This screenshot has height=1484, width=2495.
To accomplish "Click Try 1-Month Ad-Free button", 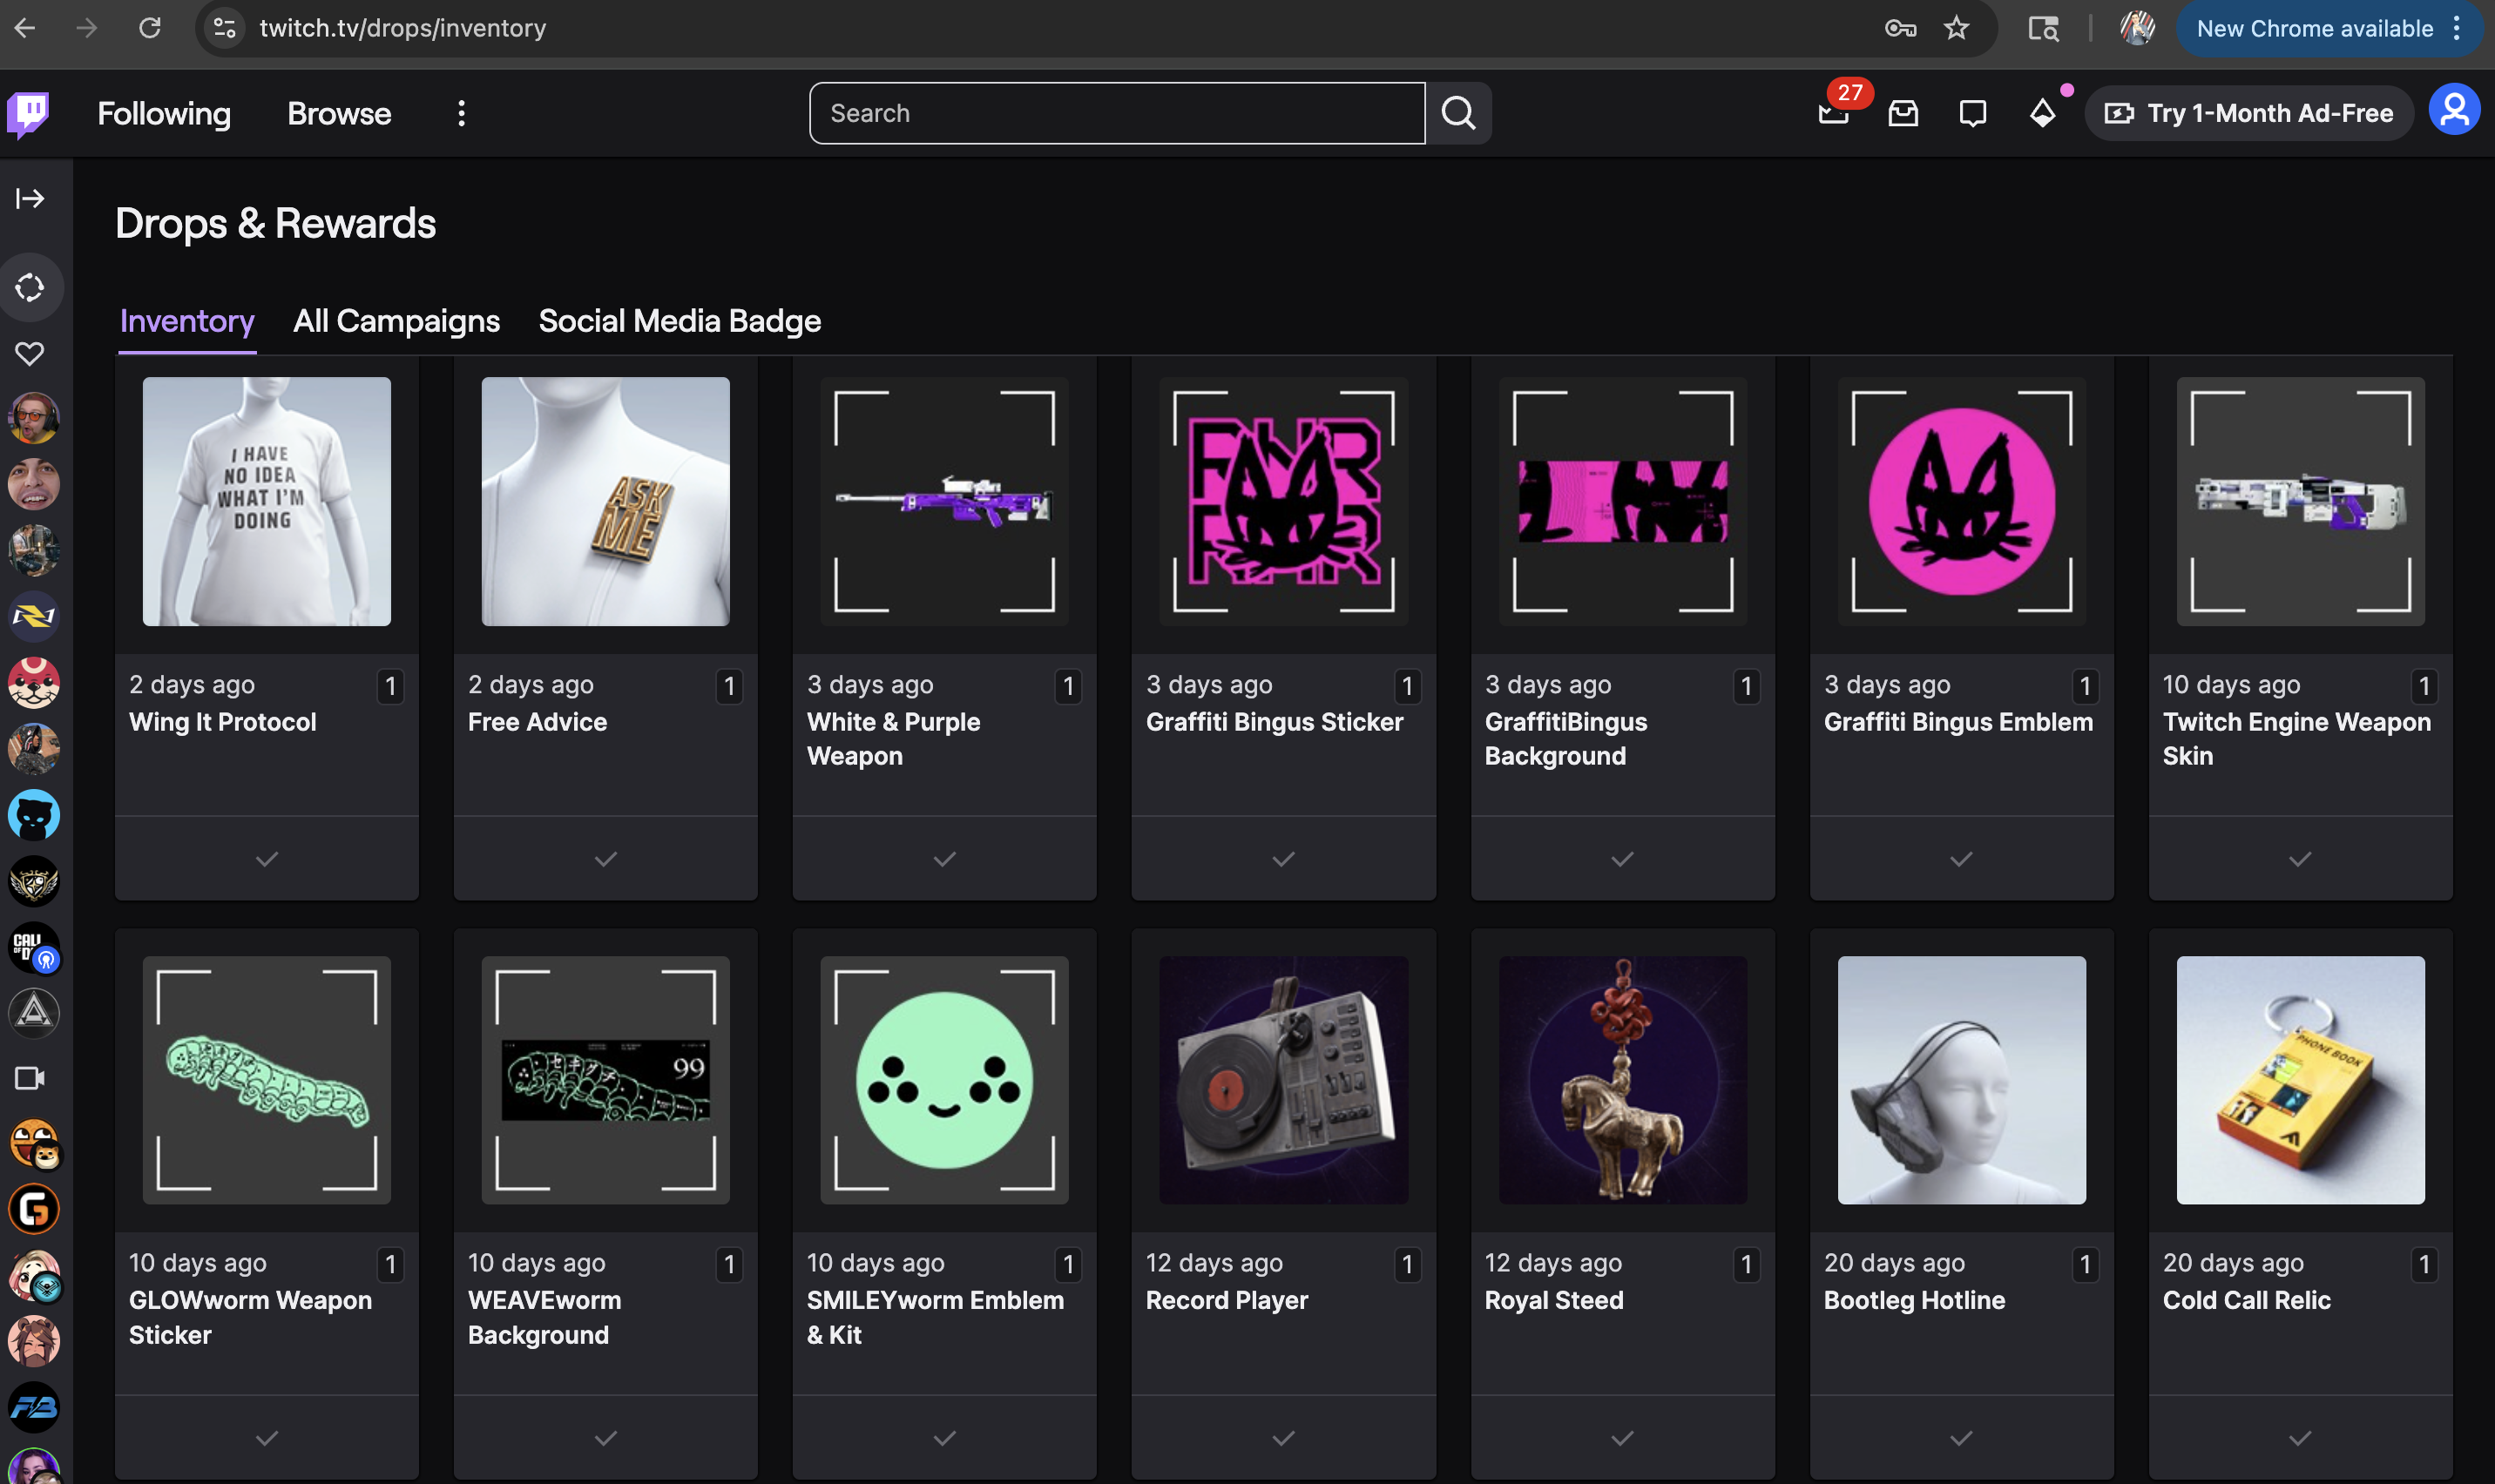I will 2249,113.
